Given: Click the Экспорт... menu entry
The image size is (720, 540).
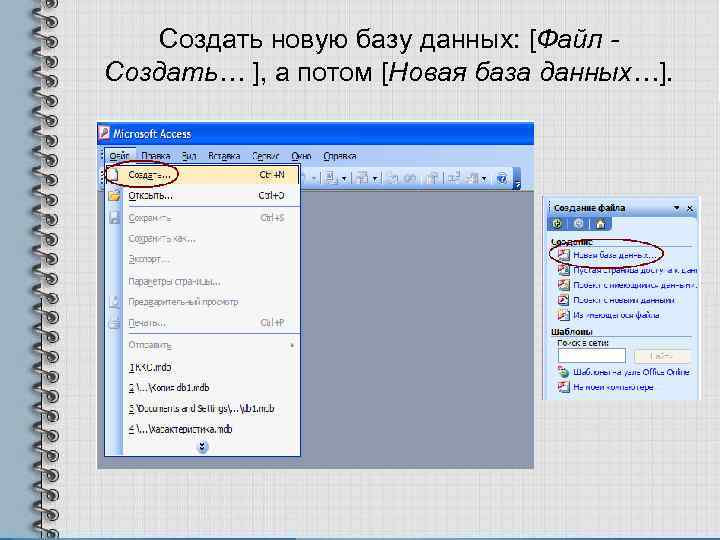Looking at the screenshot, I should point(202,259).
